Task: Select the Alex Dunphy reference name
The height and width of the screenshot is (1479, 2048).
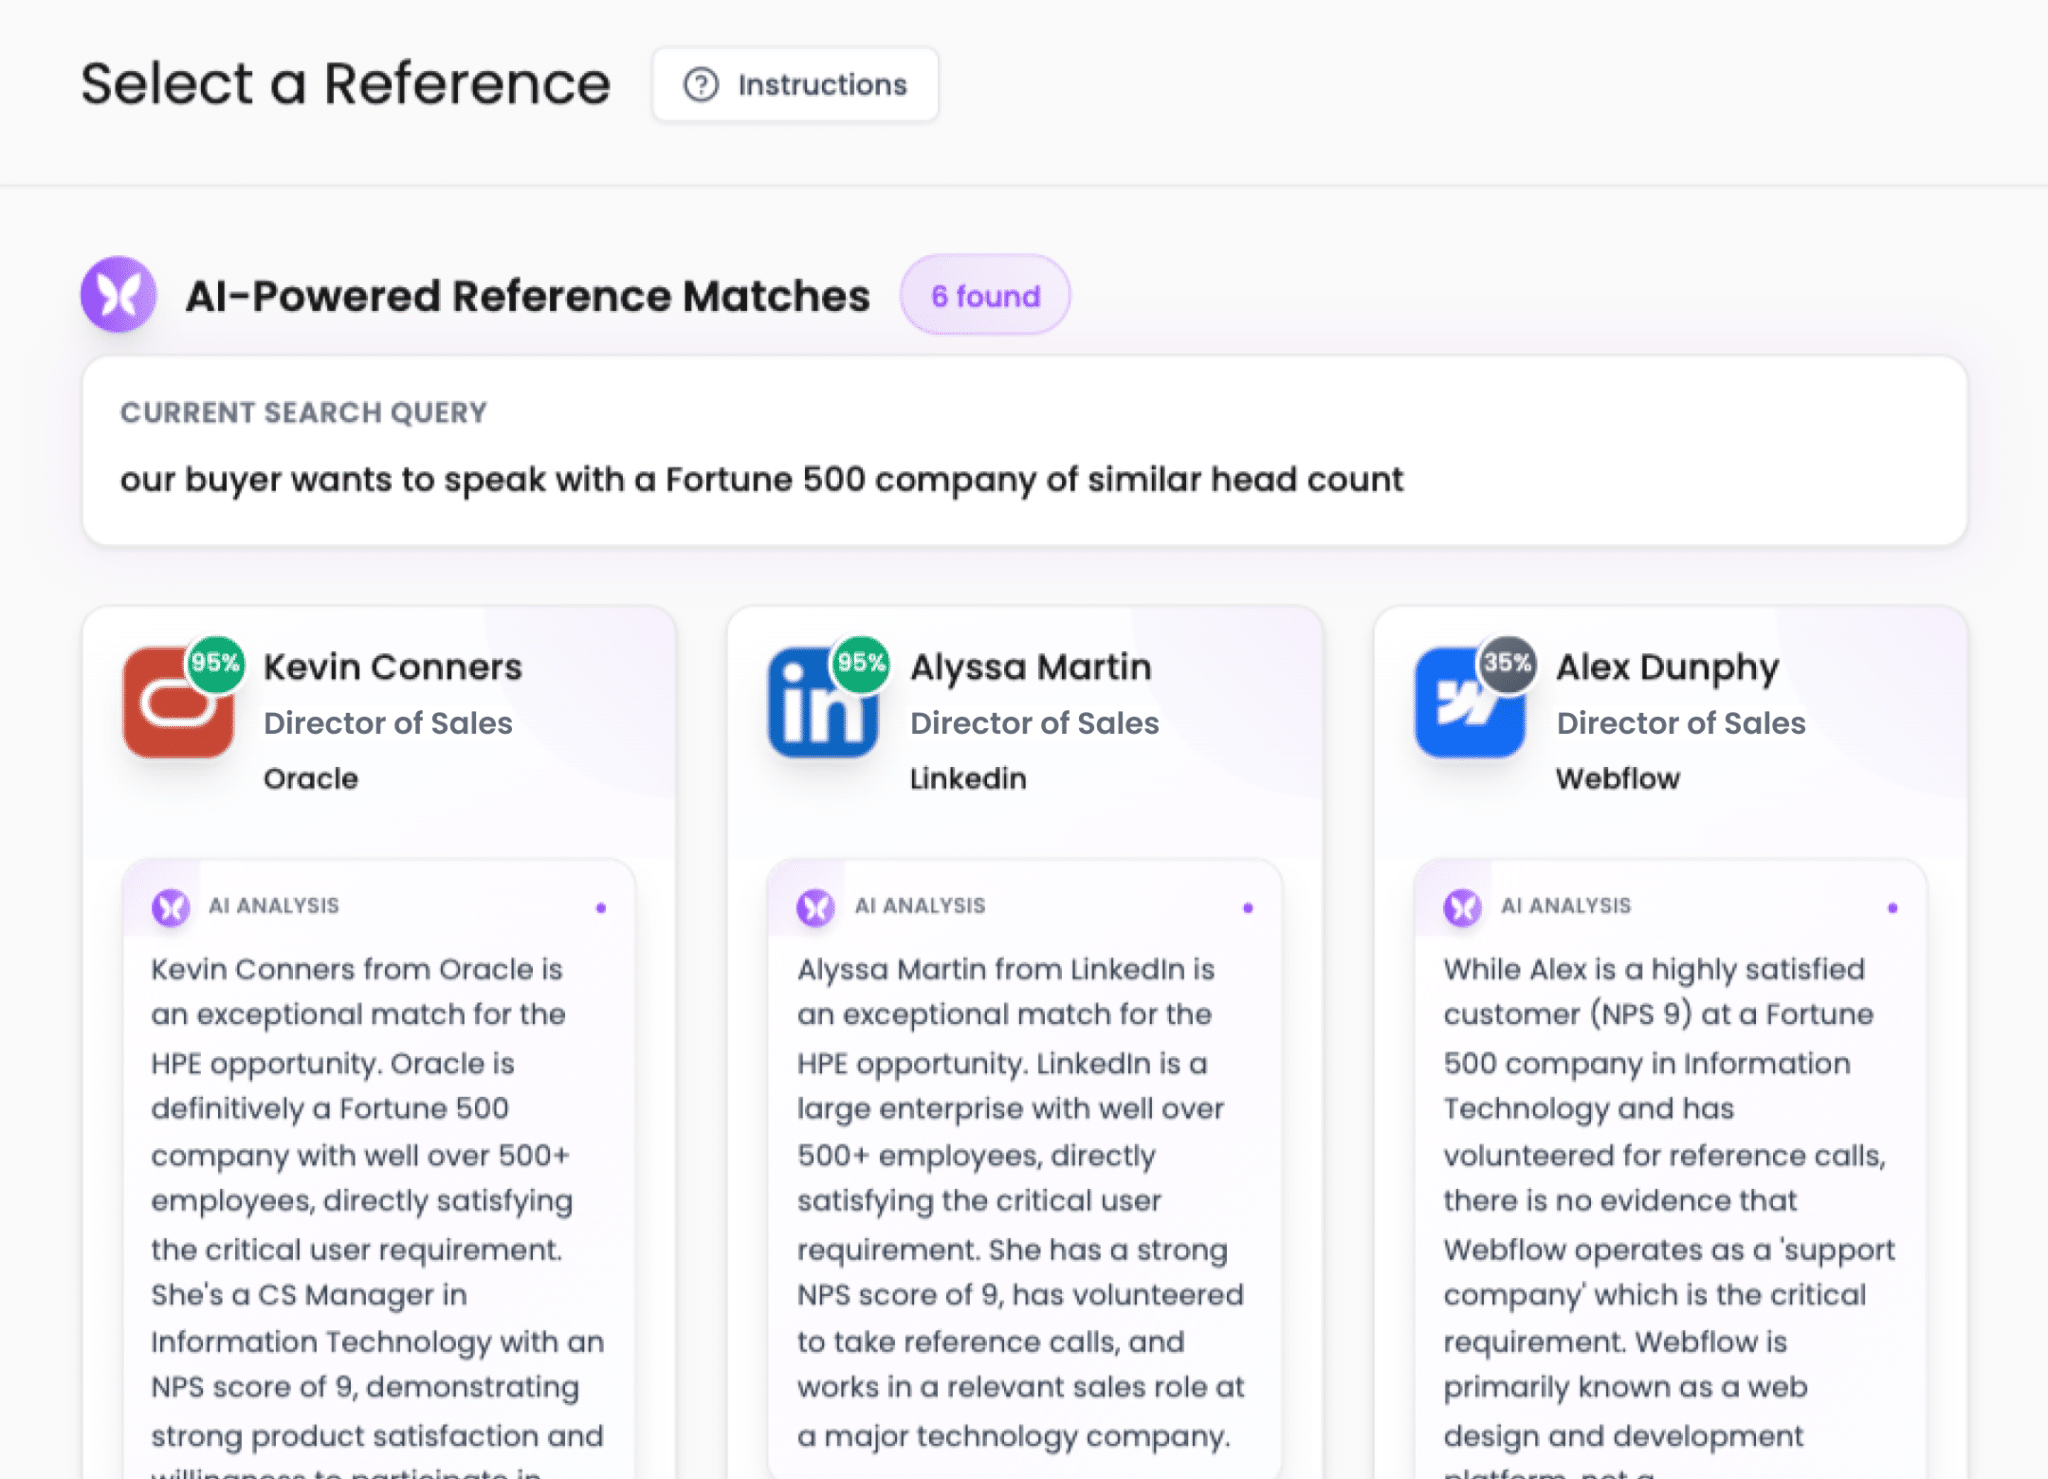Action: (1667, 667)
